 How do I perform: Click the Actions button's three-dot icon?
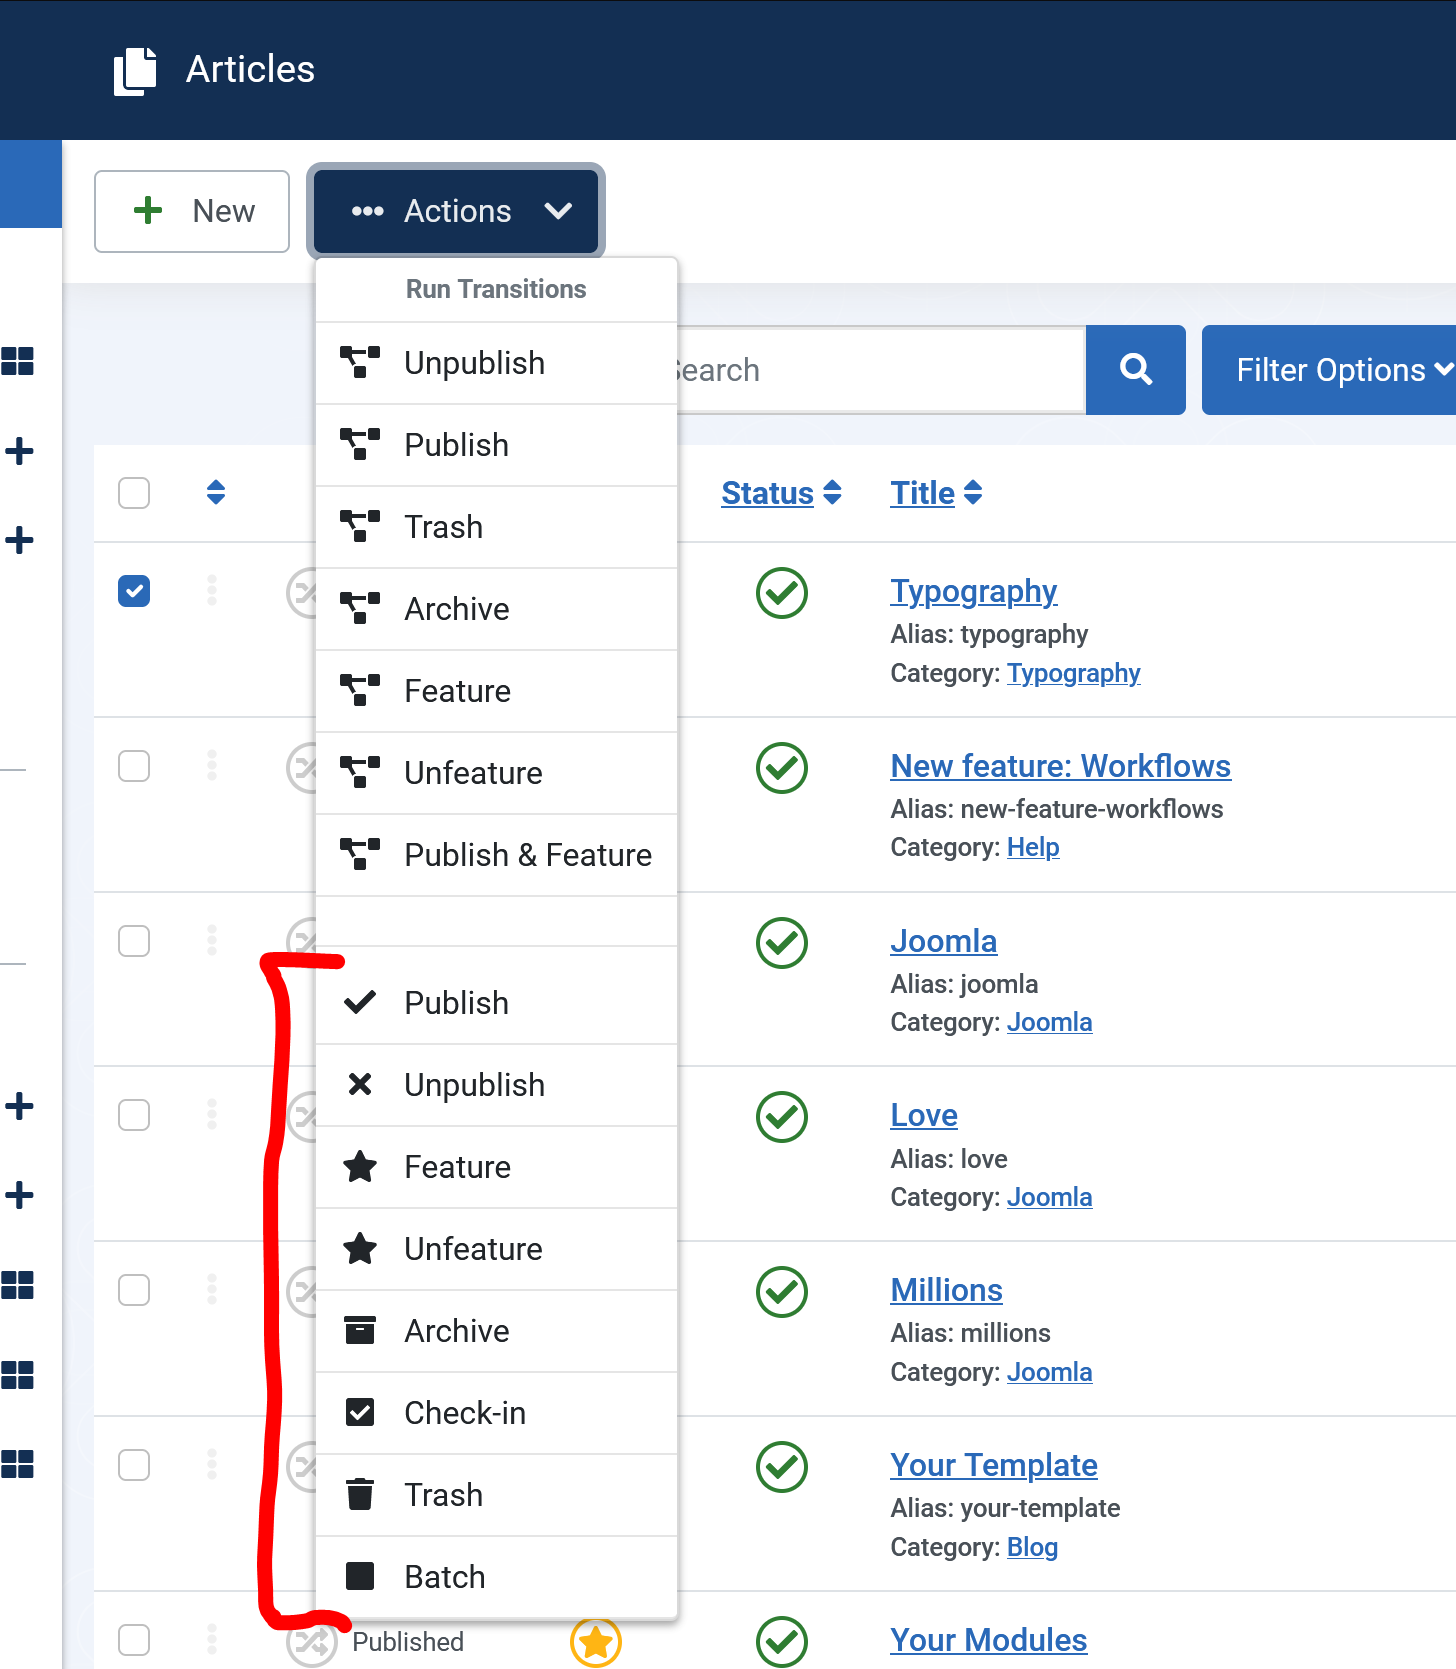click(x=367, y=211)
